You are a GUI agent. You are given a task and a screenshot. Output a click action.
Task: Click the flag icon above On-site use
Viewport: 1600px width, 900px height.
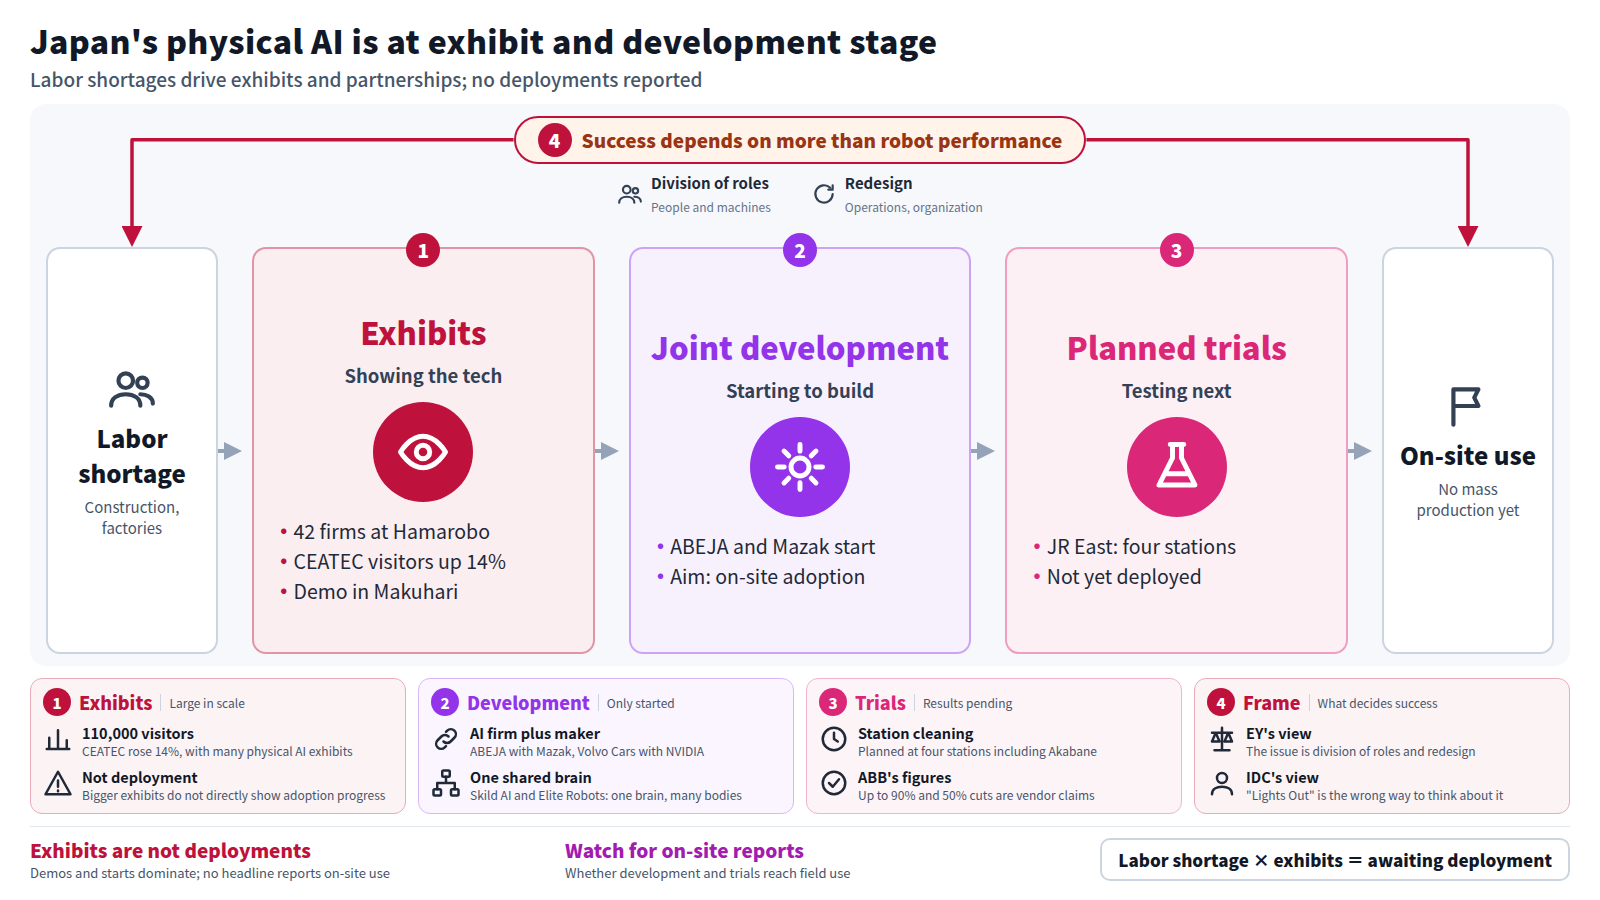click(x=1466, y=407)
